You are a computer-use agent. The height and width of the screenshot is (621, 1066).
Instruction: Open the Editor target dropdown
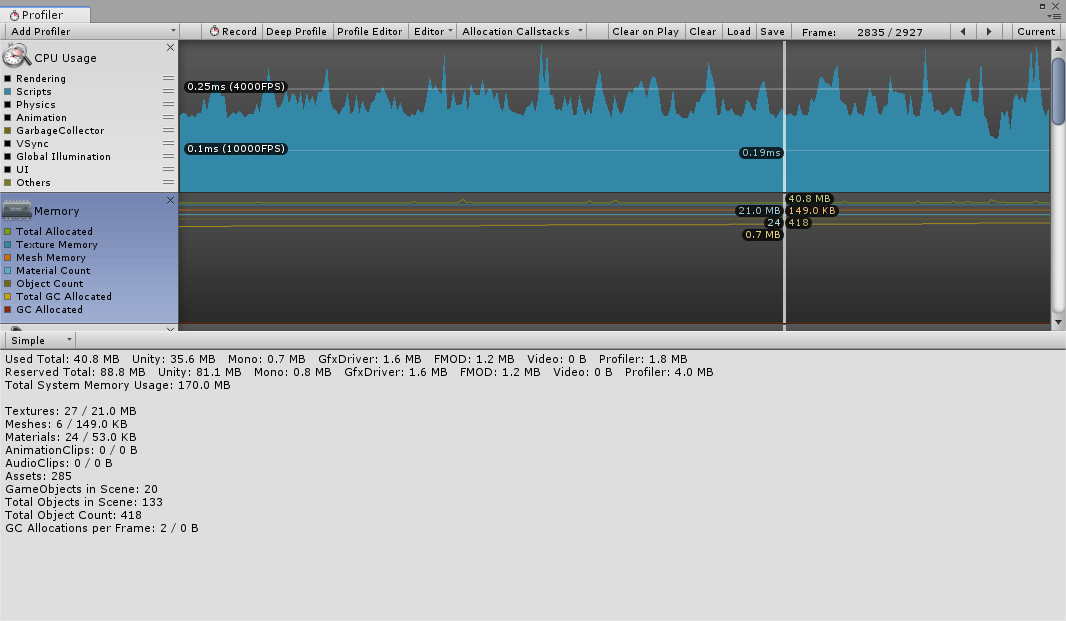point(431,31)
